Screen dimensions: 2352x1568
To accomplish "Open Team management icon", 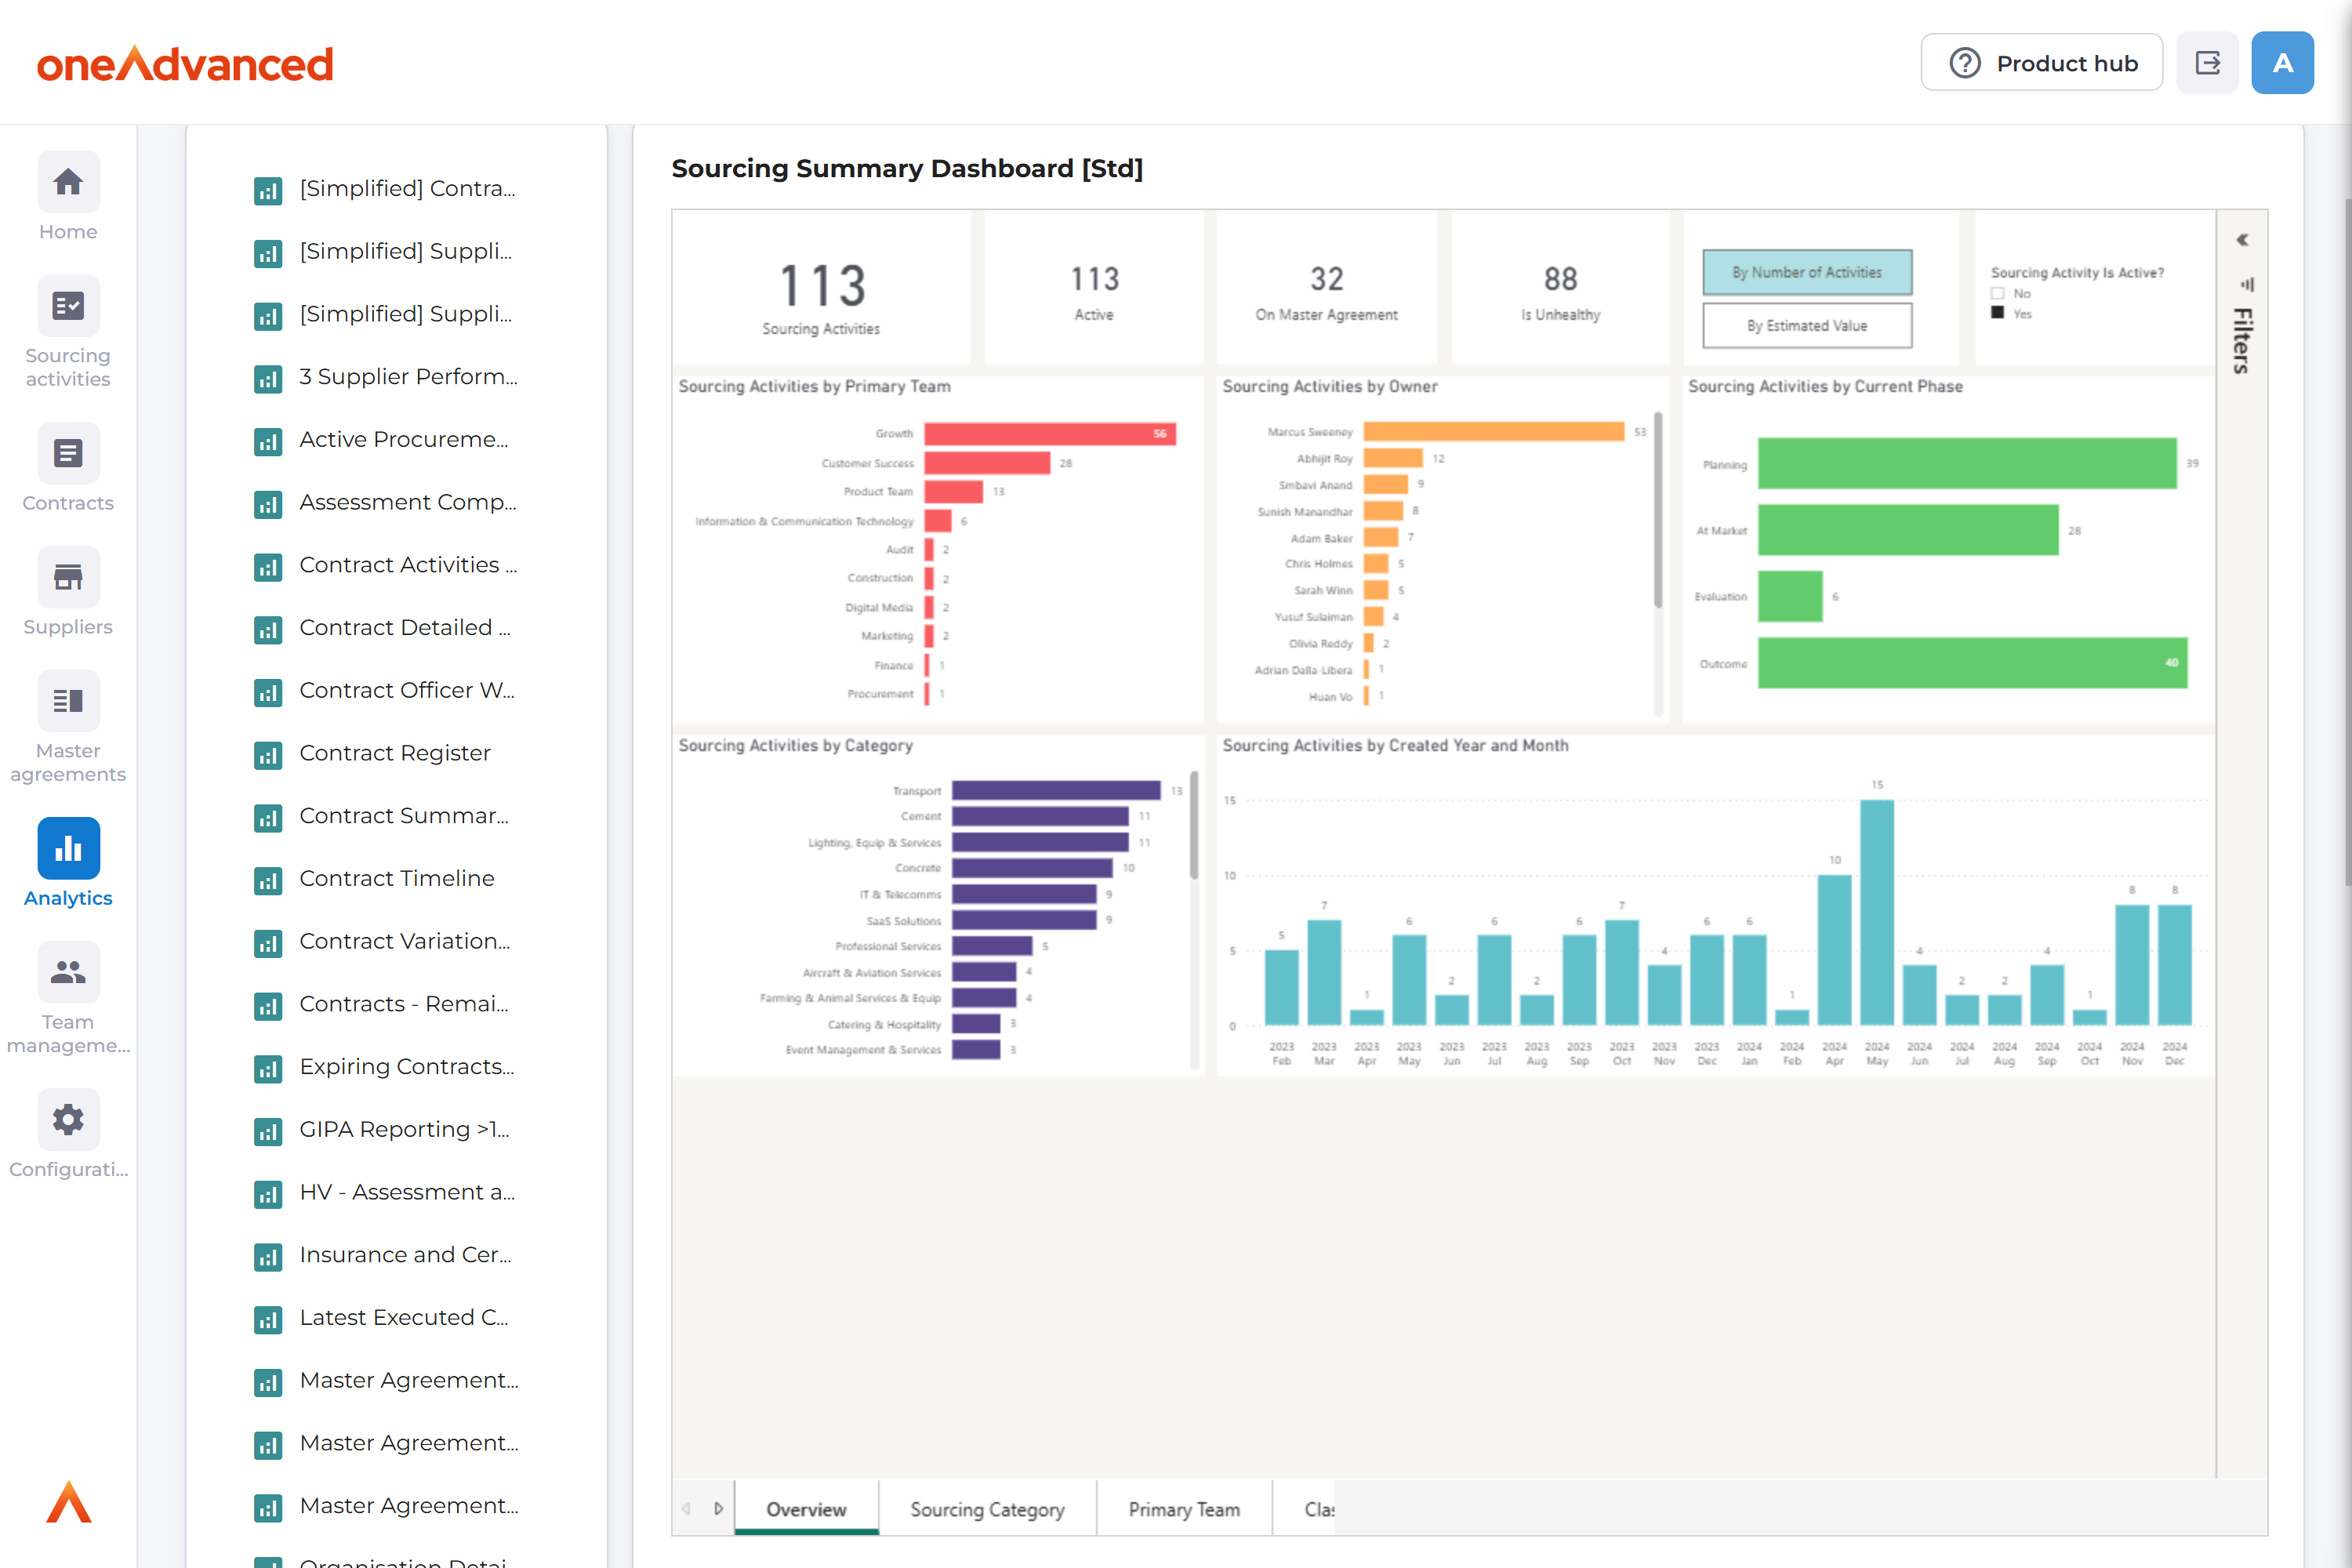I will (x=68, y=973).
